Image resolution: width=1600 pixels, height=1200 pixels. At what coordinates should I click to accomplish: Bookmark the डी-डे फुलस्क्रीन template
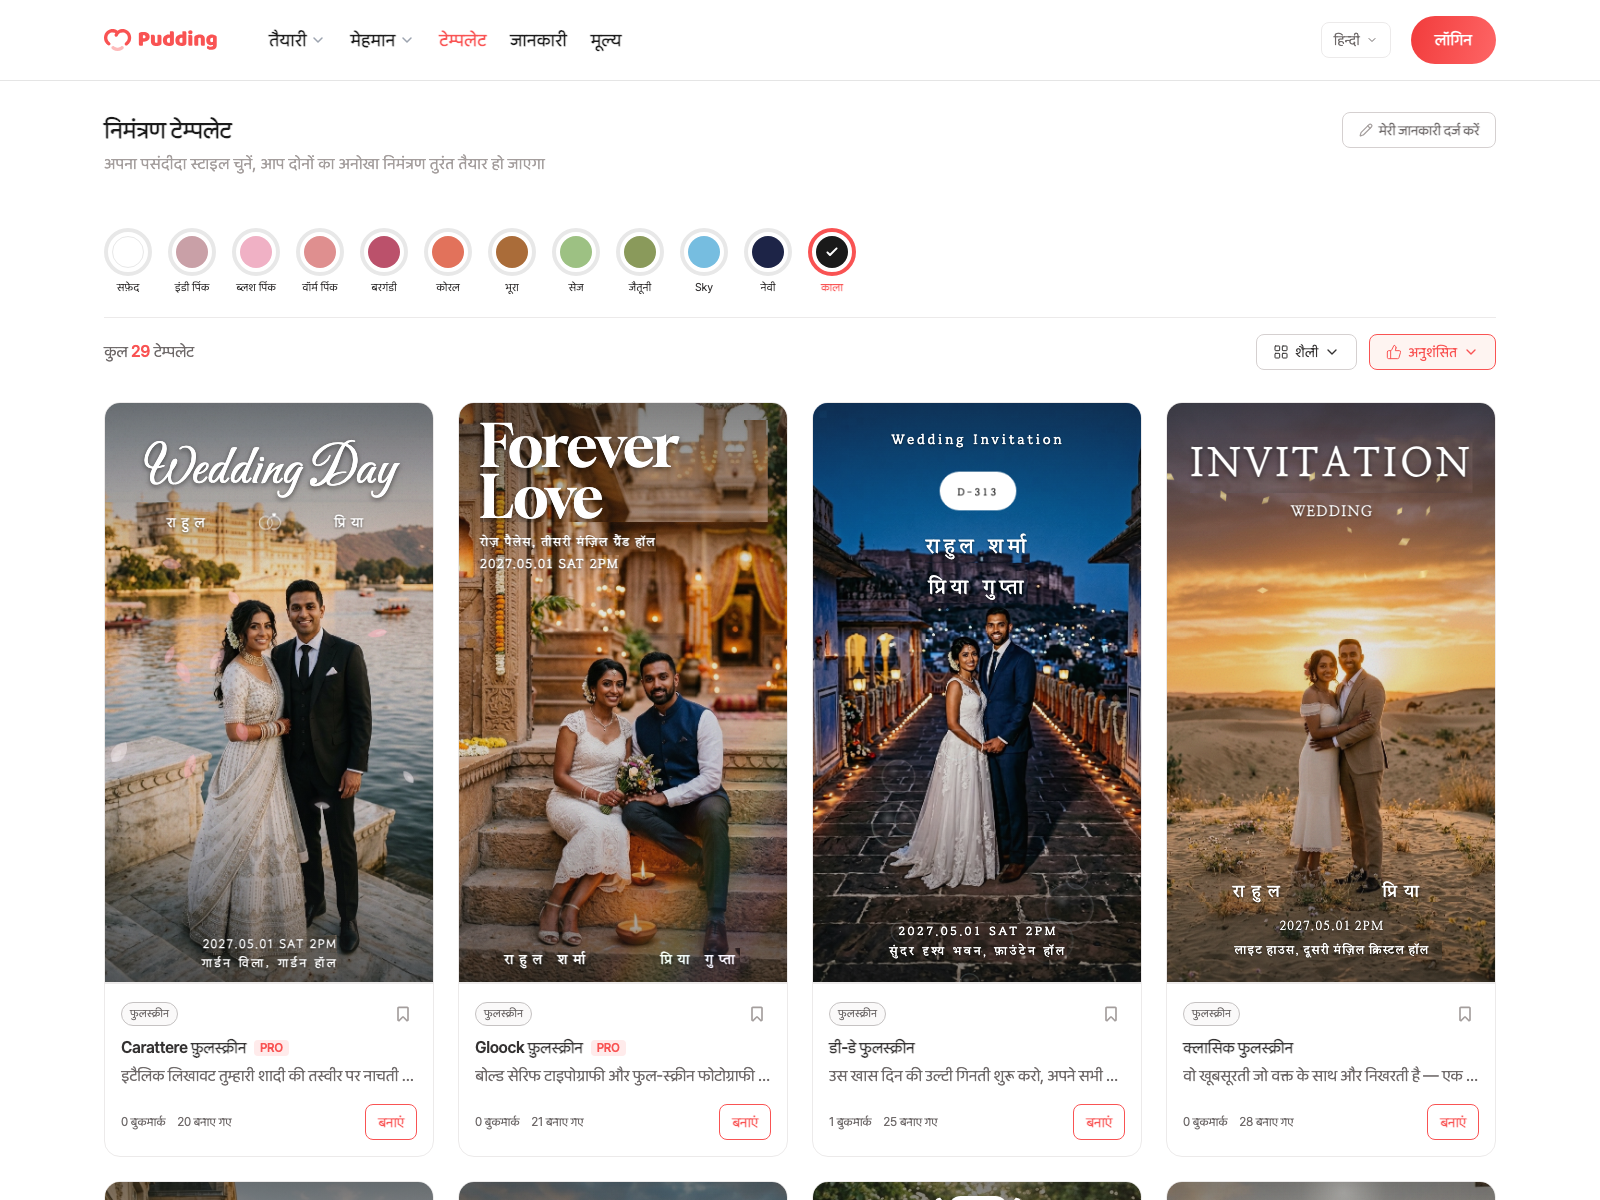[x=1111, y=1014]
